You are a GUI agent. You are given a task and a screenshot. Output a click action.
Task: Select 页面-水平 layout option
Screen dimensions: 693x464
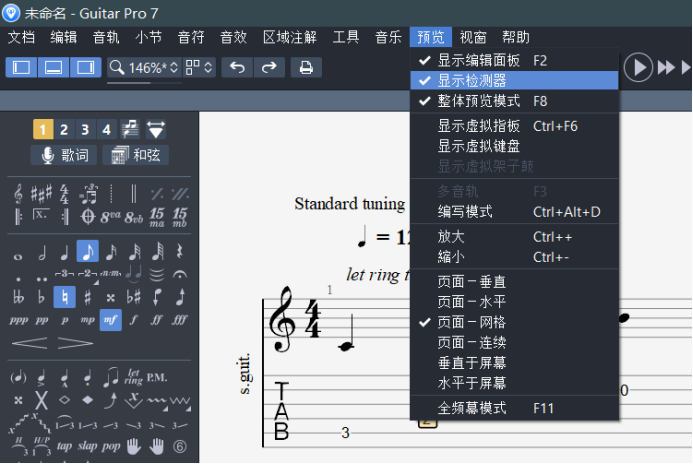click(514, 302)
